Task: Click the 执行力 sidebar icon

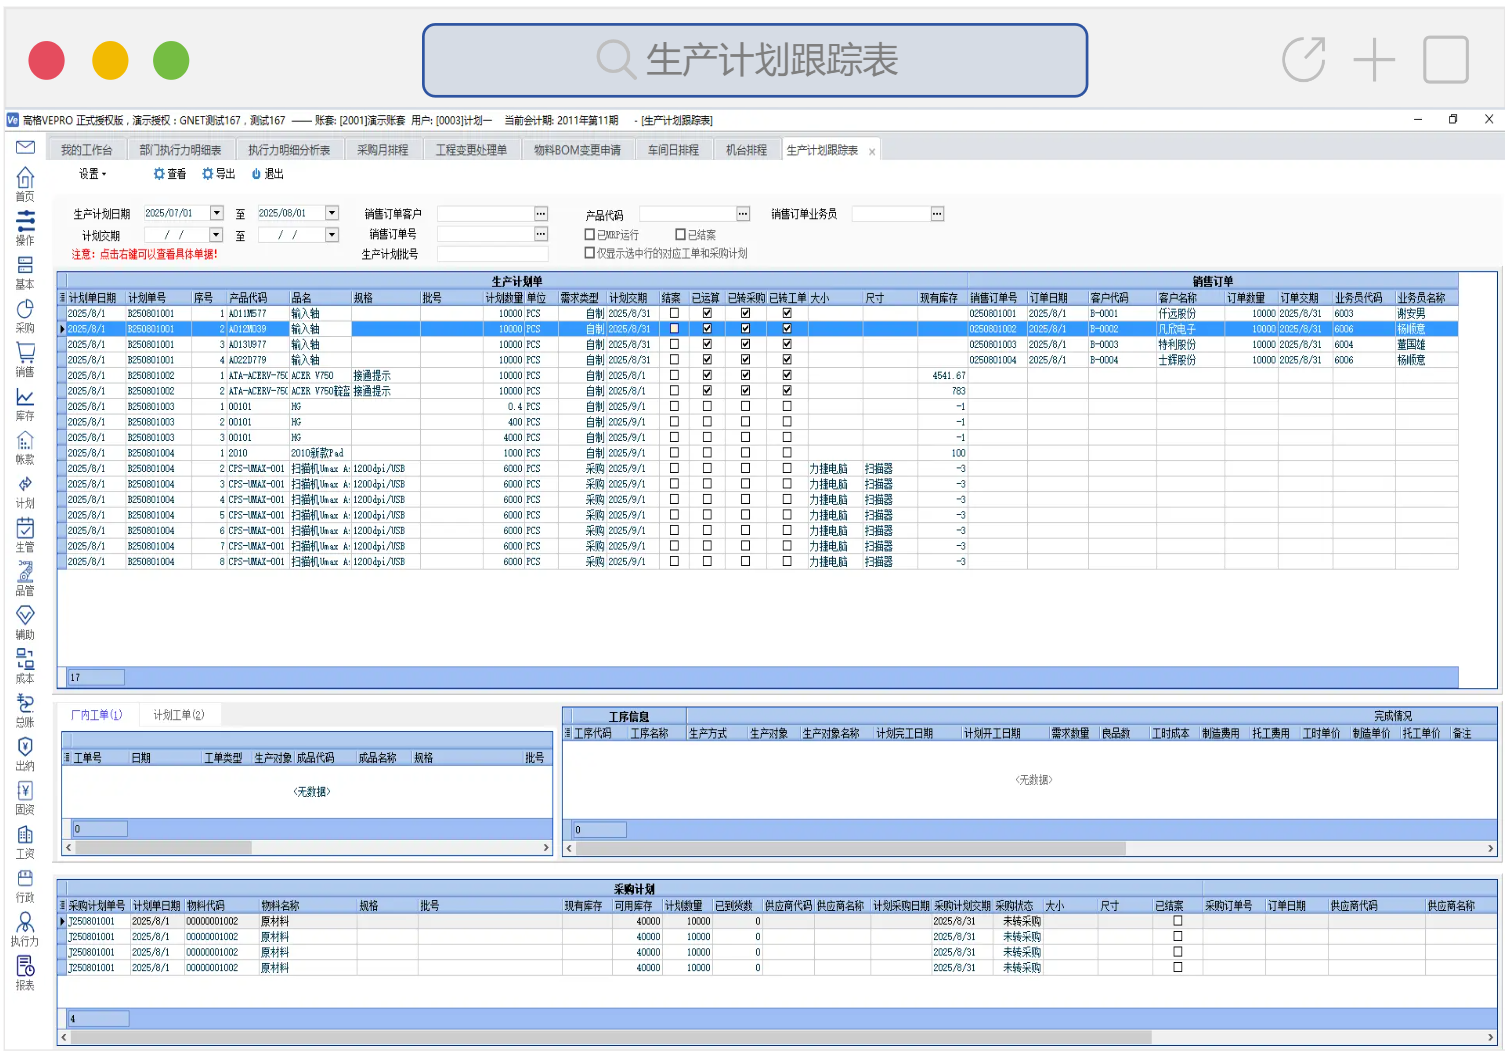Action: (25, 927)
